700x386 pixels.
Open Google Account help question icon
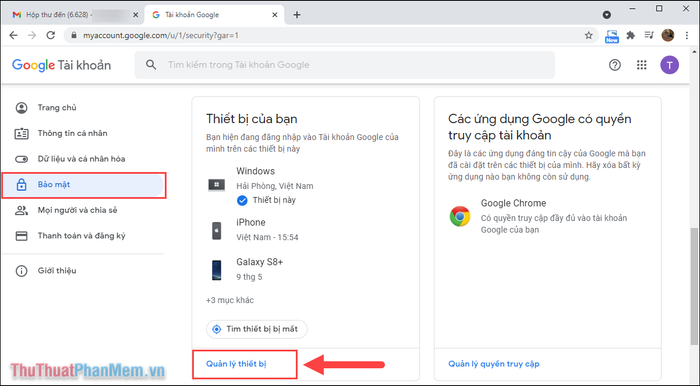coord(615,65)
